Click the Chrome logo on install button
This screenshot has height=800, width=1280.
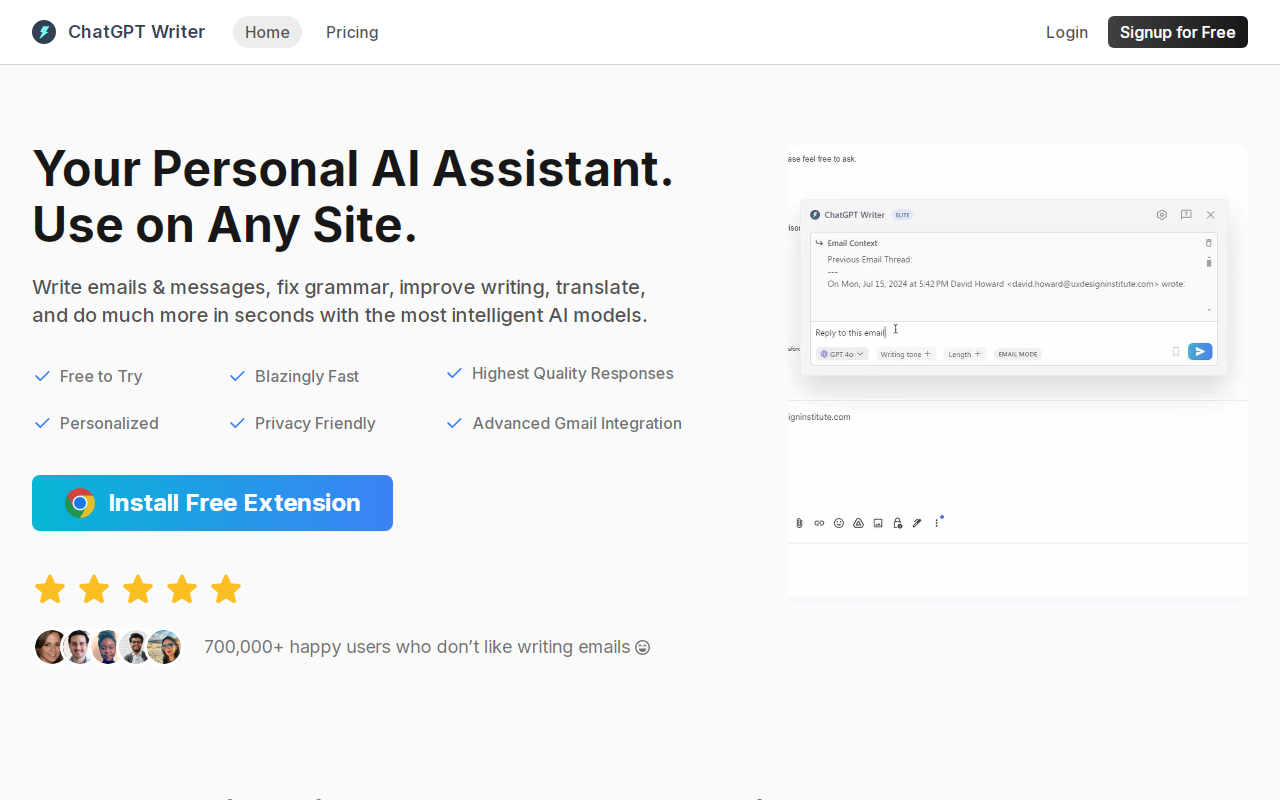point(80,503)
